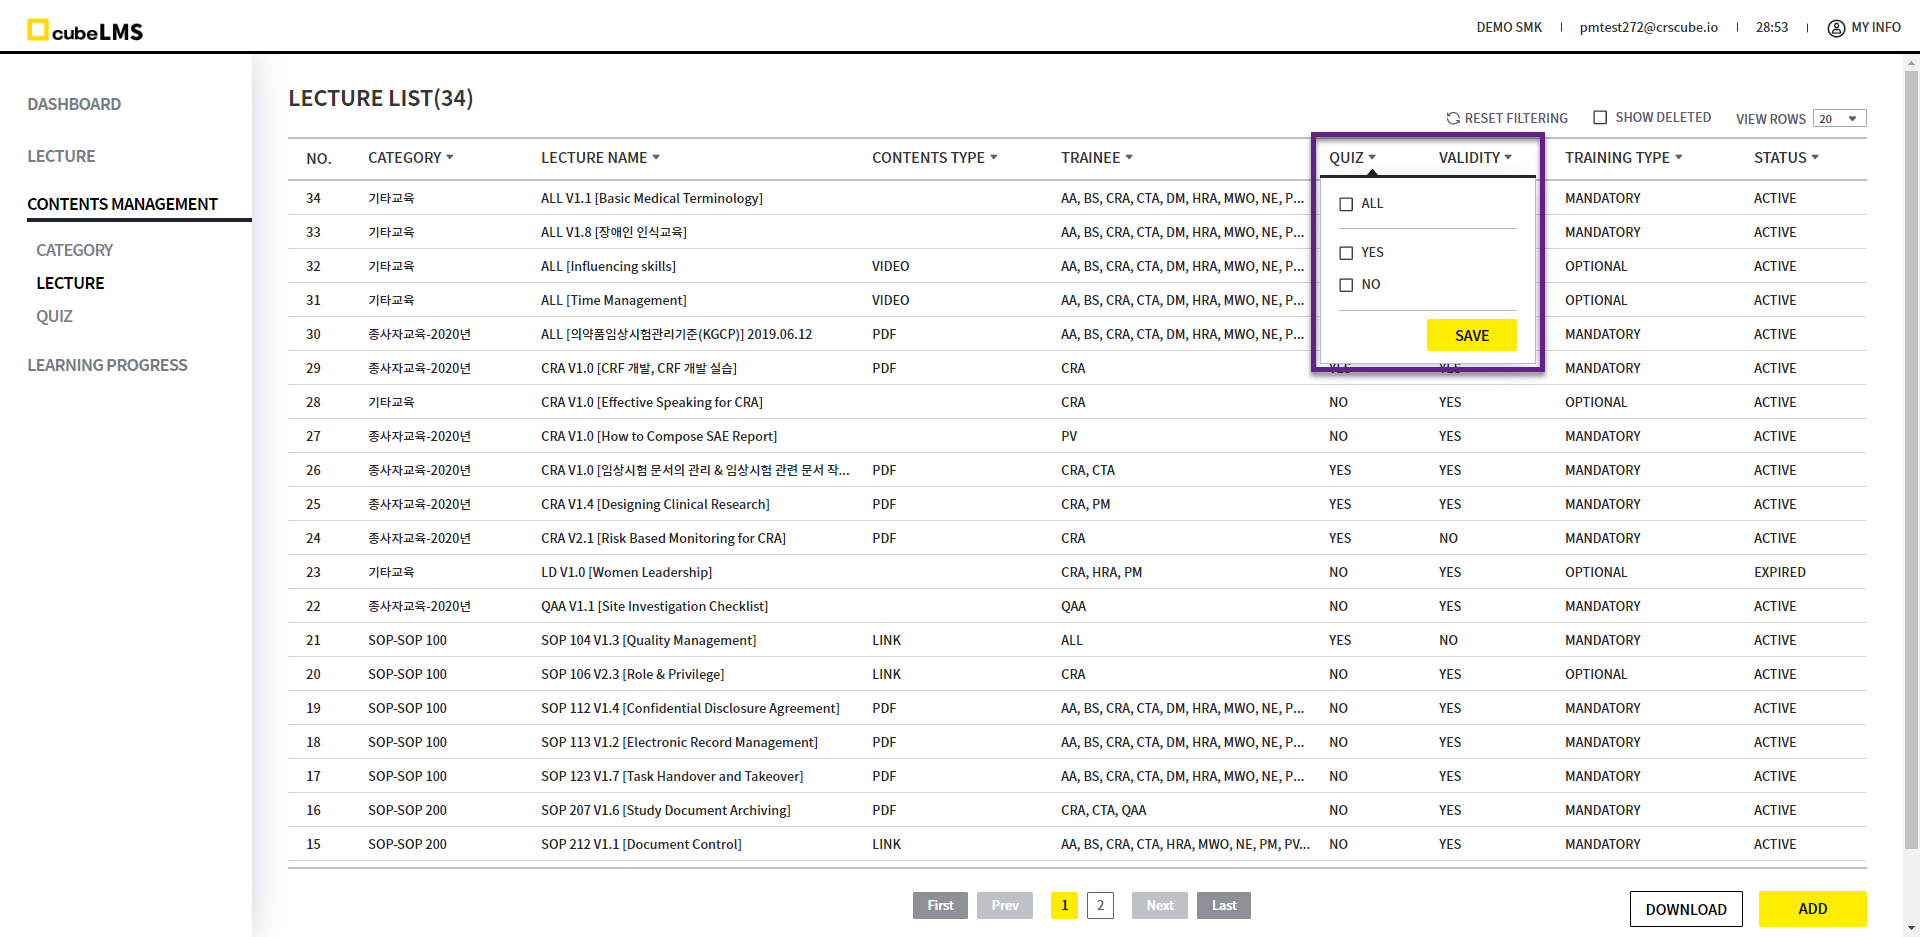Expand the Contents Type column filter
Viewport: 1920px width, 937px height.
pos(994,158)
